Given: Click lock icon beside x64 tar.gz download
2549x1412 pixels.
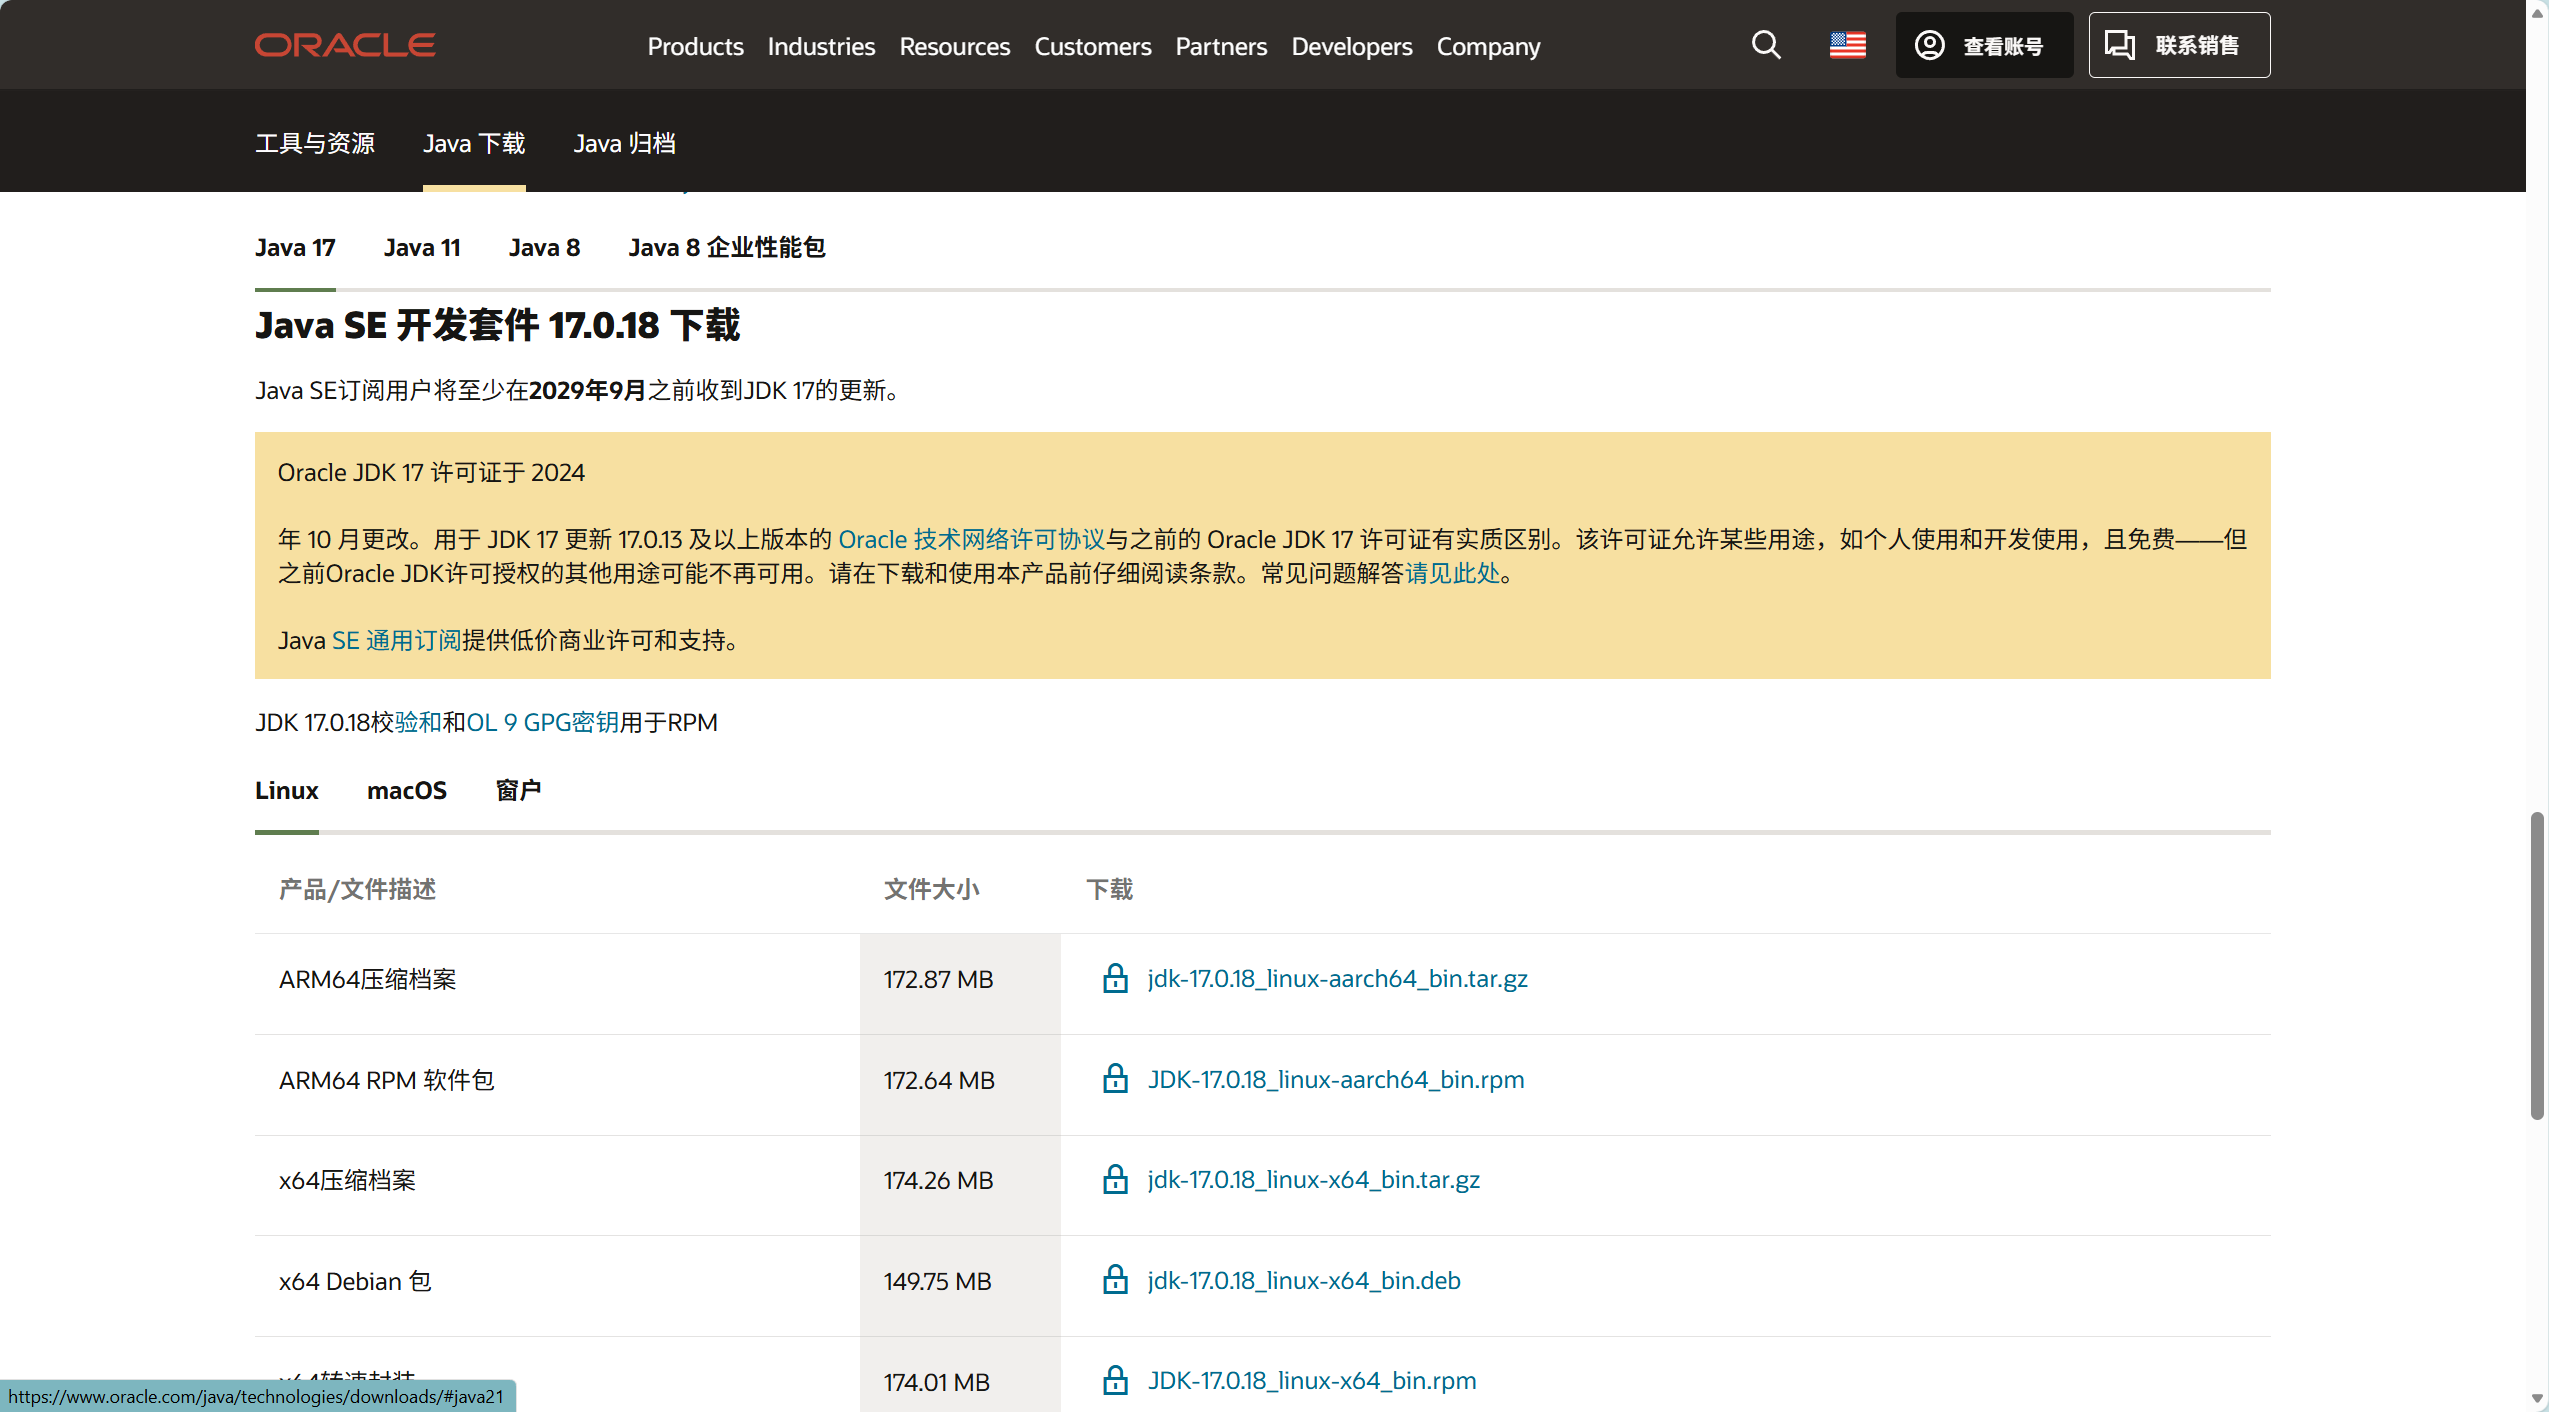Looking at the screenshot, I should tap(1115, 1179).
